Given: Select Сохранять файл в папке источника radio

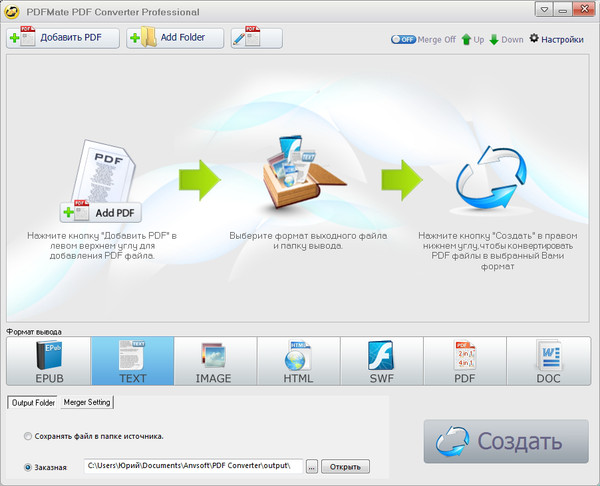Looking at the screenshot, I should click(x=28, y=436).
